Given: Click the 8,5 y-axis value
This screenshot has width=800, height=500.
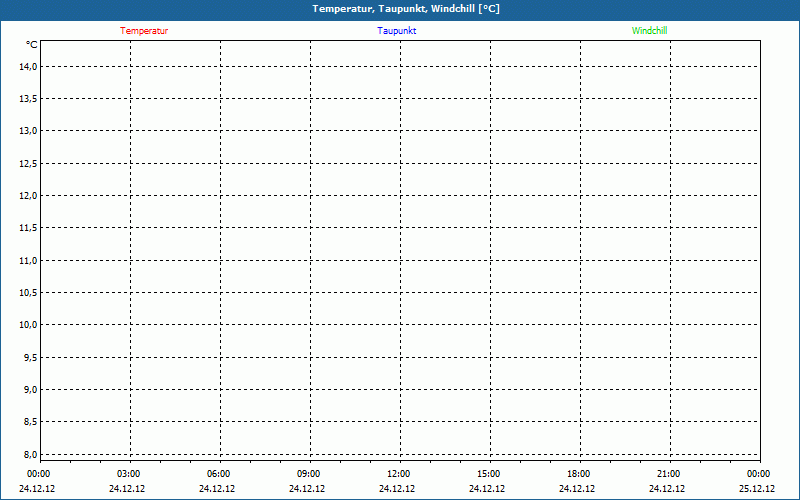Looking at the screenshot, I should click(30, 421).
